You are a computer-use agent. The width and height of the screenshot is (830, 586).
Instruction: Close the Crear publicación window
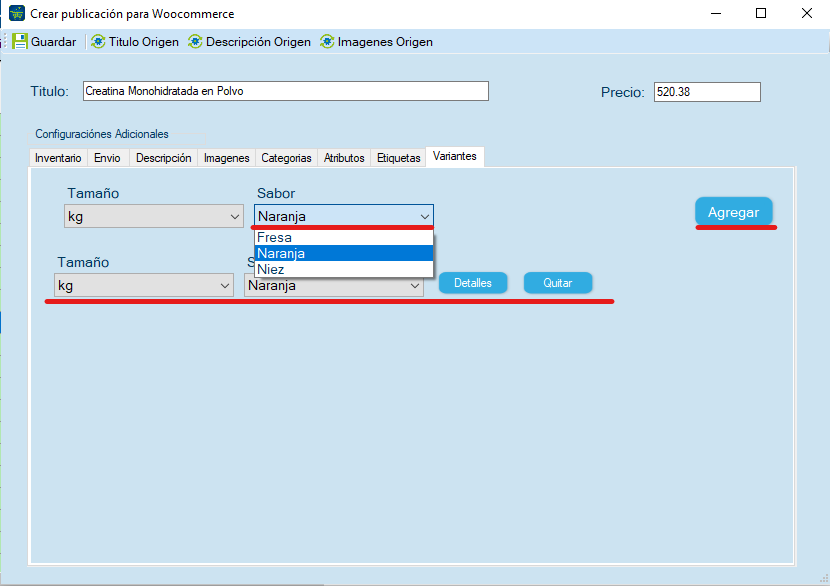(x=807, y=13)
